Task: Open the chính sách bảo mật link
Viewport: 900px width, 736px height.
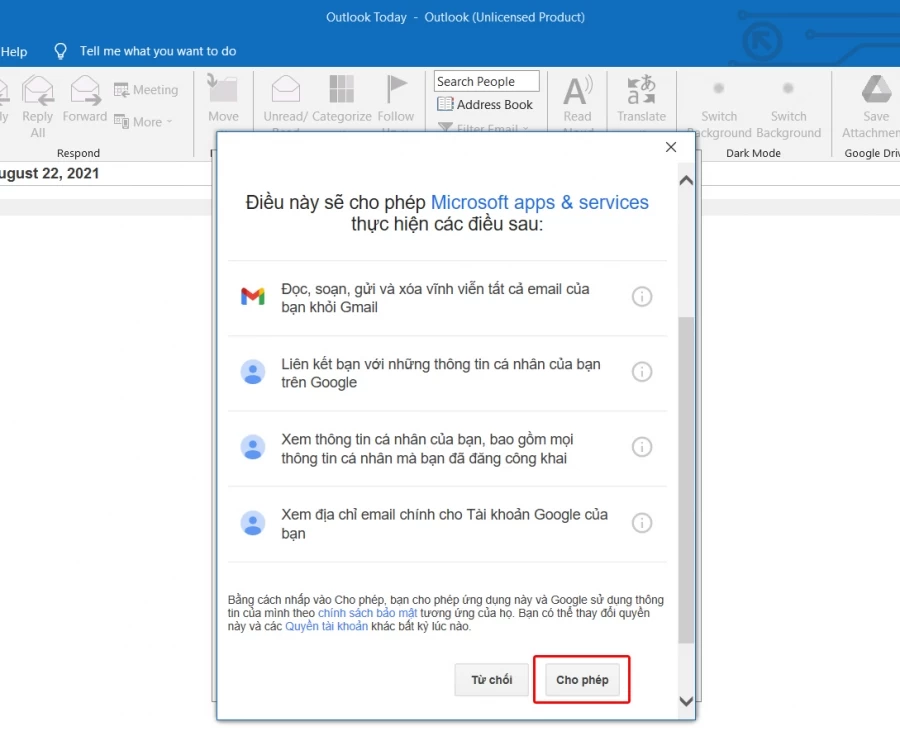Action: [367, 613]
